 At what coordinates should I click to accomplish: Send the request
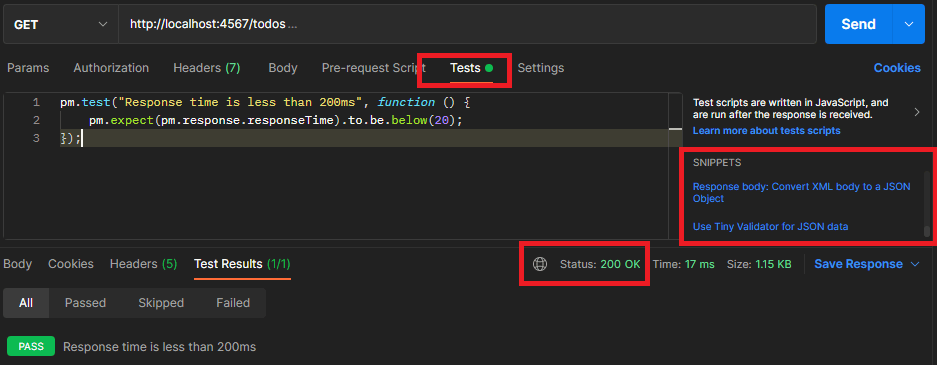[x=858, y=24]
